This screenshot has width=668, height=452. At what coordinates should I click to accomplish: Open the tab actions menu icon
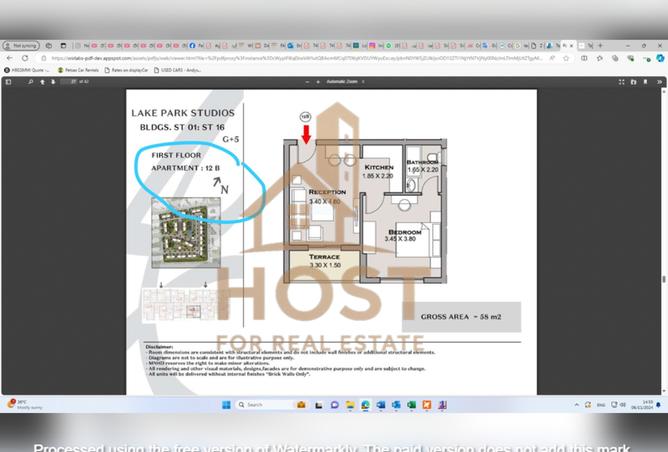[63, 45]
